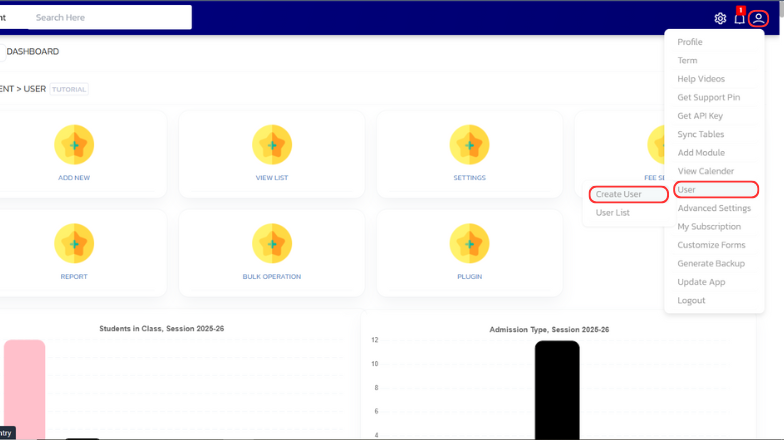The width and height of the screenshot is (784, 440).
Task: Expand the User menu entry
Action: [716, 190]
